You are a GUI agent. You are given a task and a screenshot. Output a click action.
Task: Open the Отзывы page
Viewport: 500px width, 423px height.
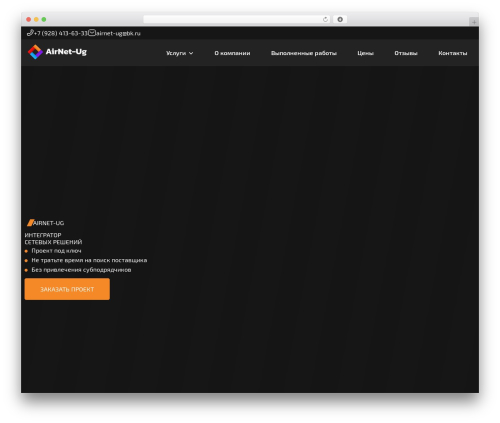coord(406,53)
